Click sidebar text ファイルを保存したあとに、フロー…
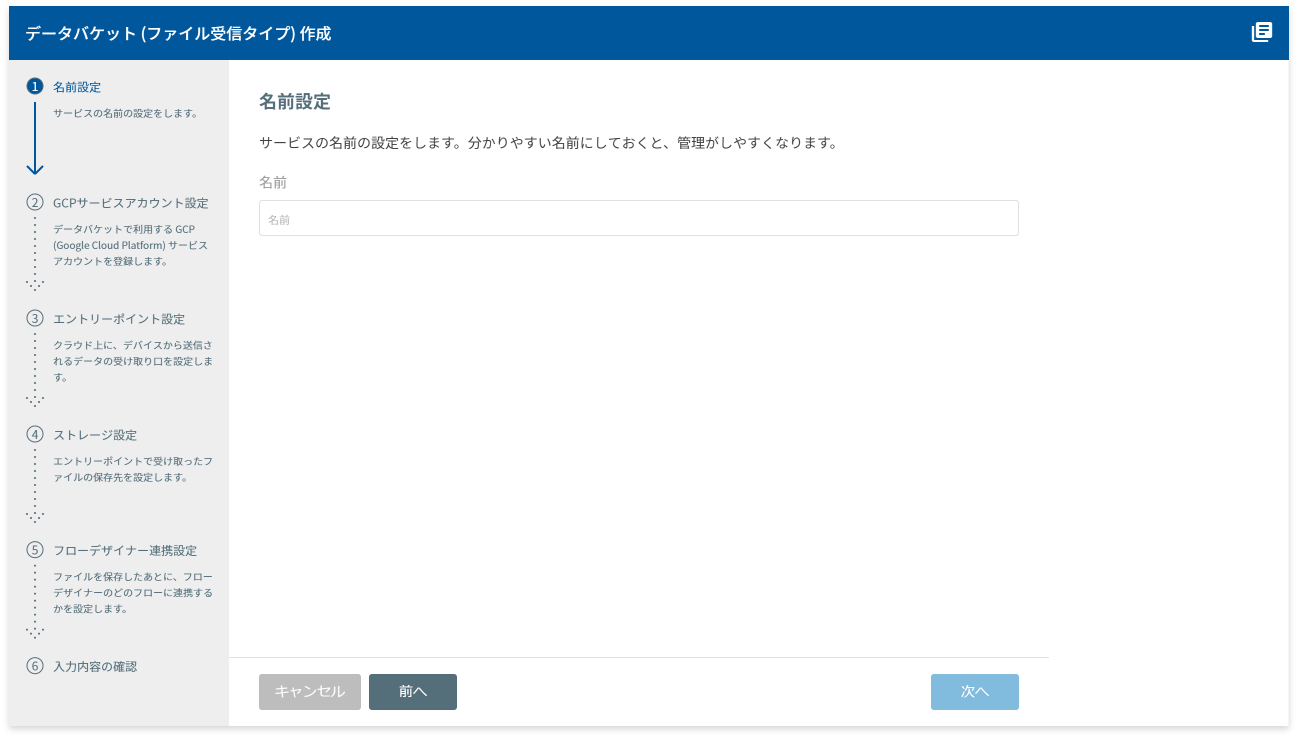This screenshot has width=1298, height=738. 133,592
